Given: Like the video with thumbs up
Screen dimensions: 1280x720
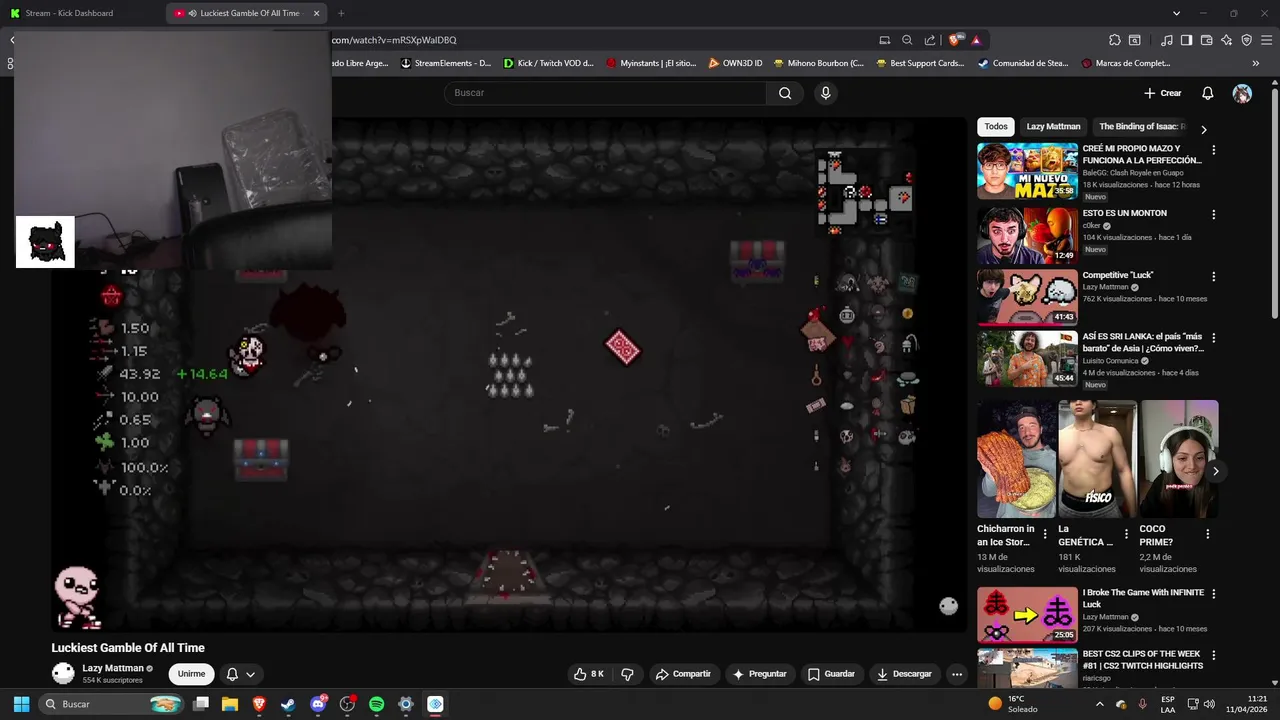Looking at the screenshot, I should point(588,674).
